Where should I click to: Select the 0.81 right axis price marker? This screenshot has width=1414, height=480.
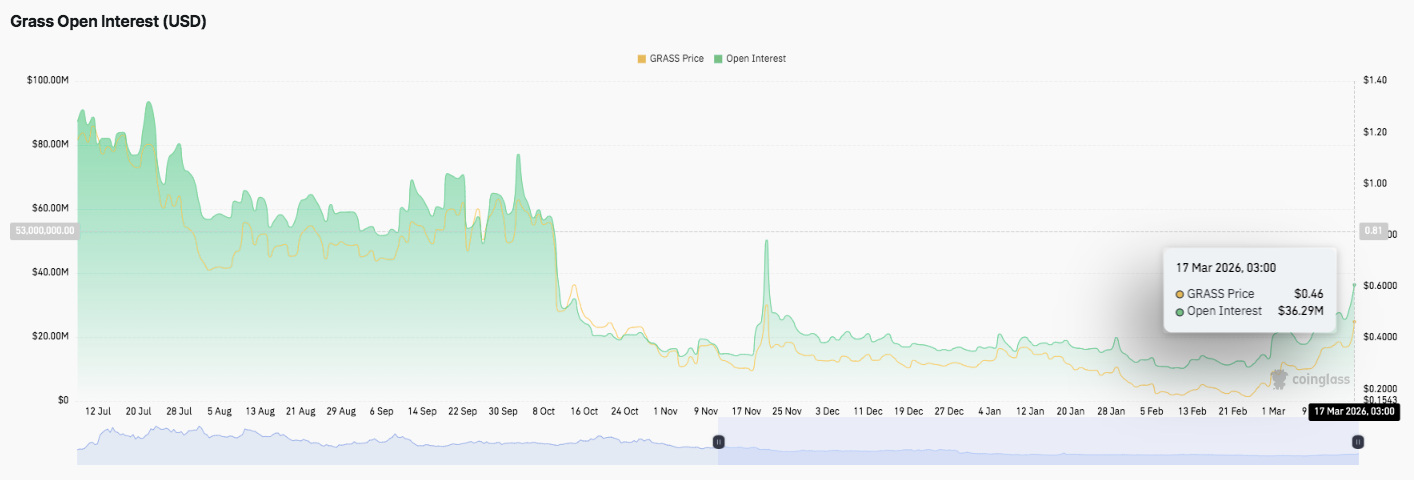coord(1371,231)
